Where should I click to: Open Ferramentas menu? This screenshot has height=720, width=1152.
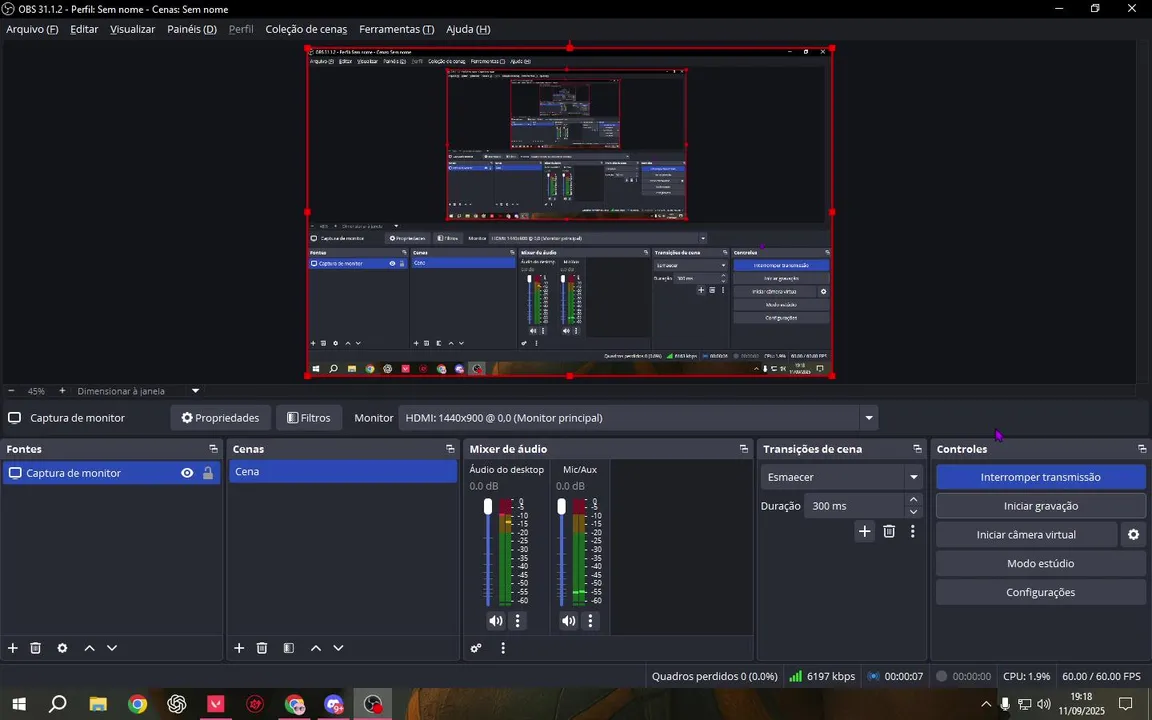pos(396,29)
